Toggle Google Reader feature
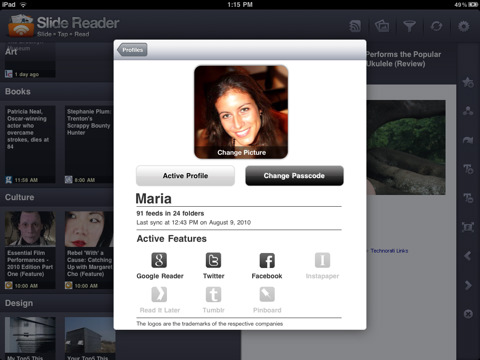The image size is (480, 360). [x=160, y=266]
